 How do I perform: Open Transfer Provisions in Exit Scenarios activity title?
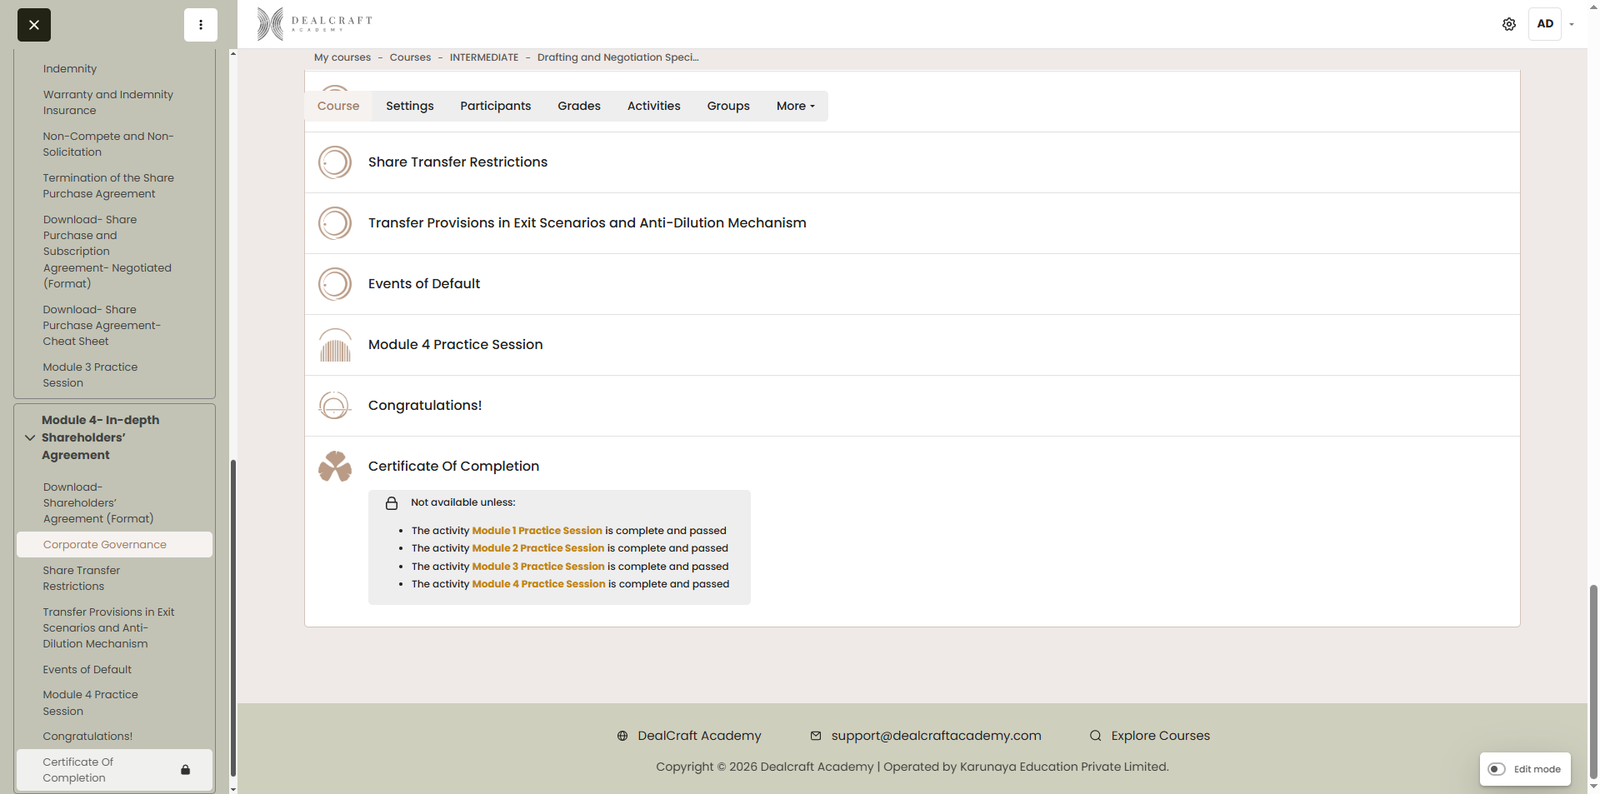pos(587,223)
